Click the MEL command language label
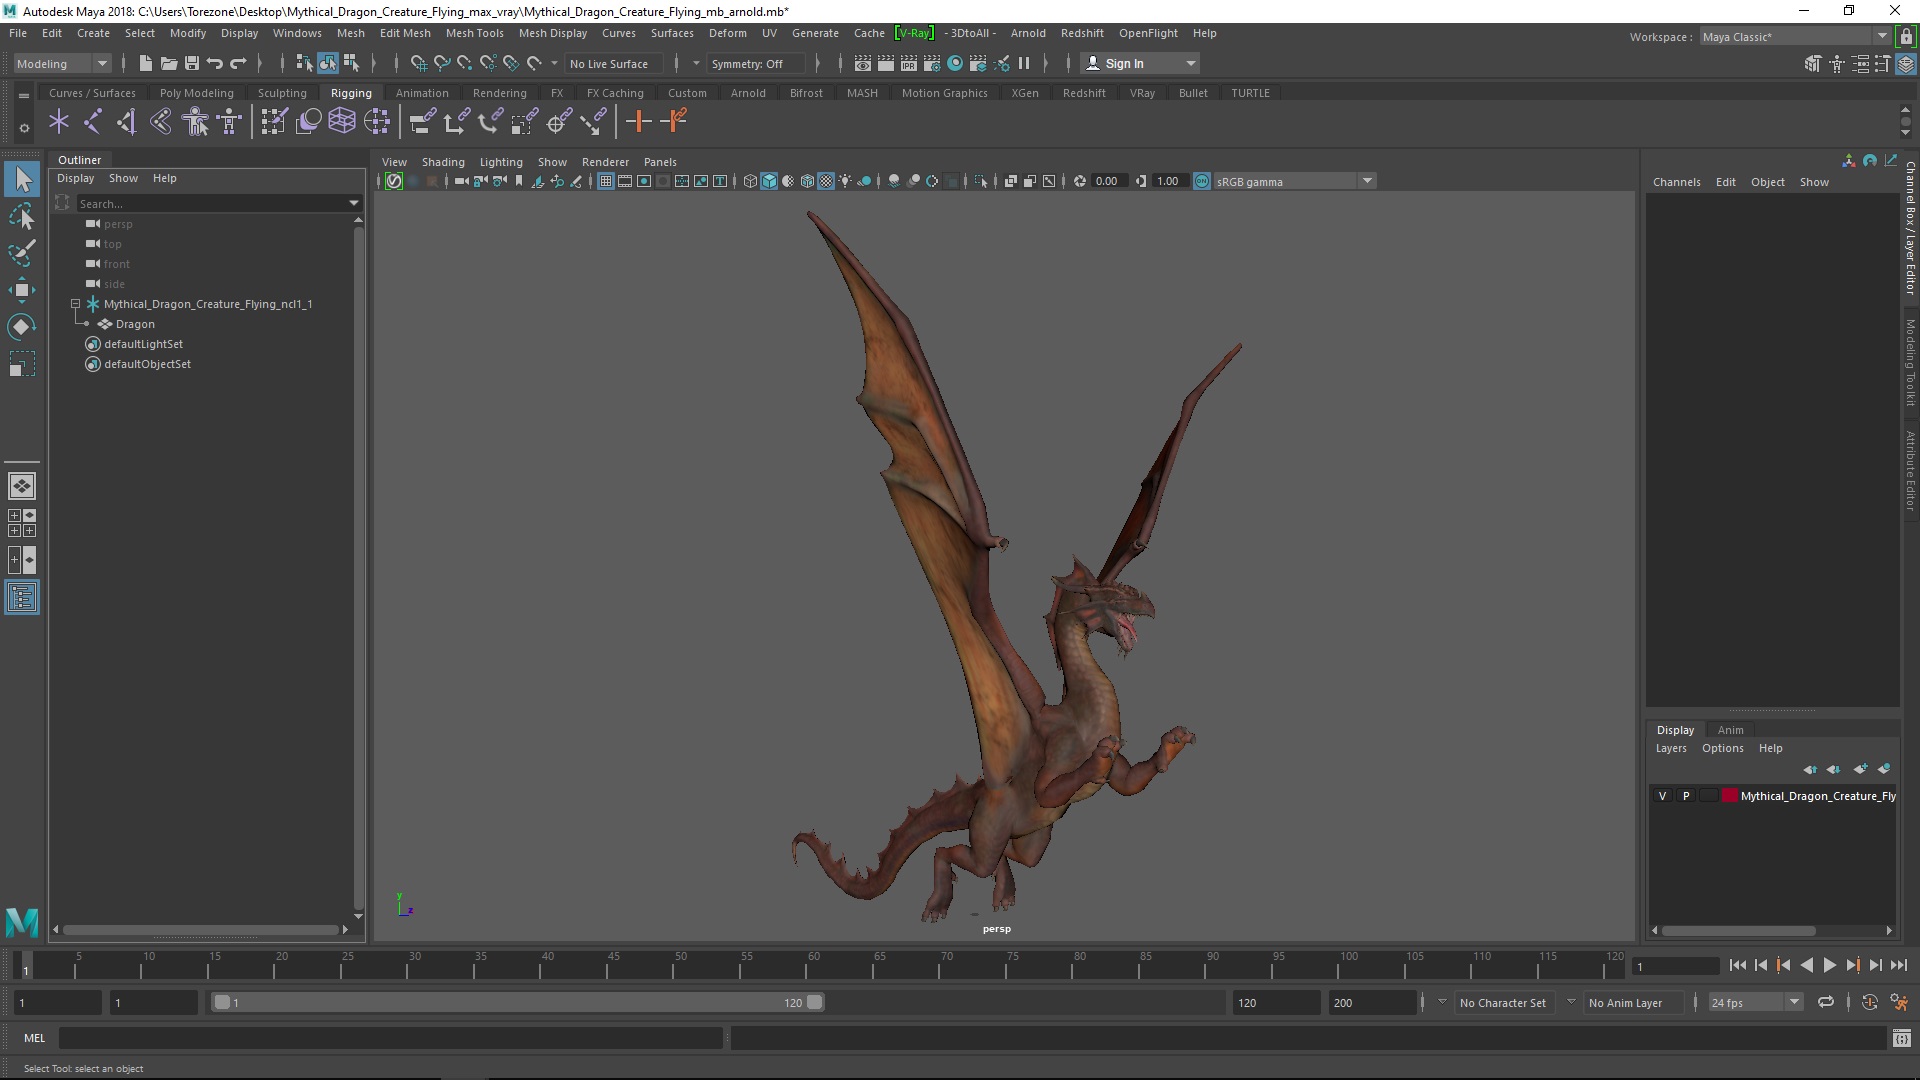Viewport: 1920px width, 1080px height. (35, 1038)
